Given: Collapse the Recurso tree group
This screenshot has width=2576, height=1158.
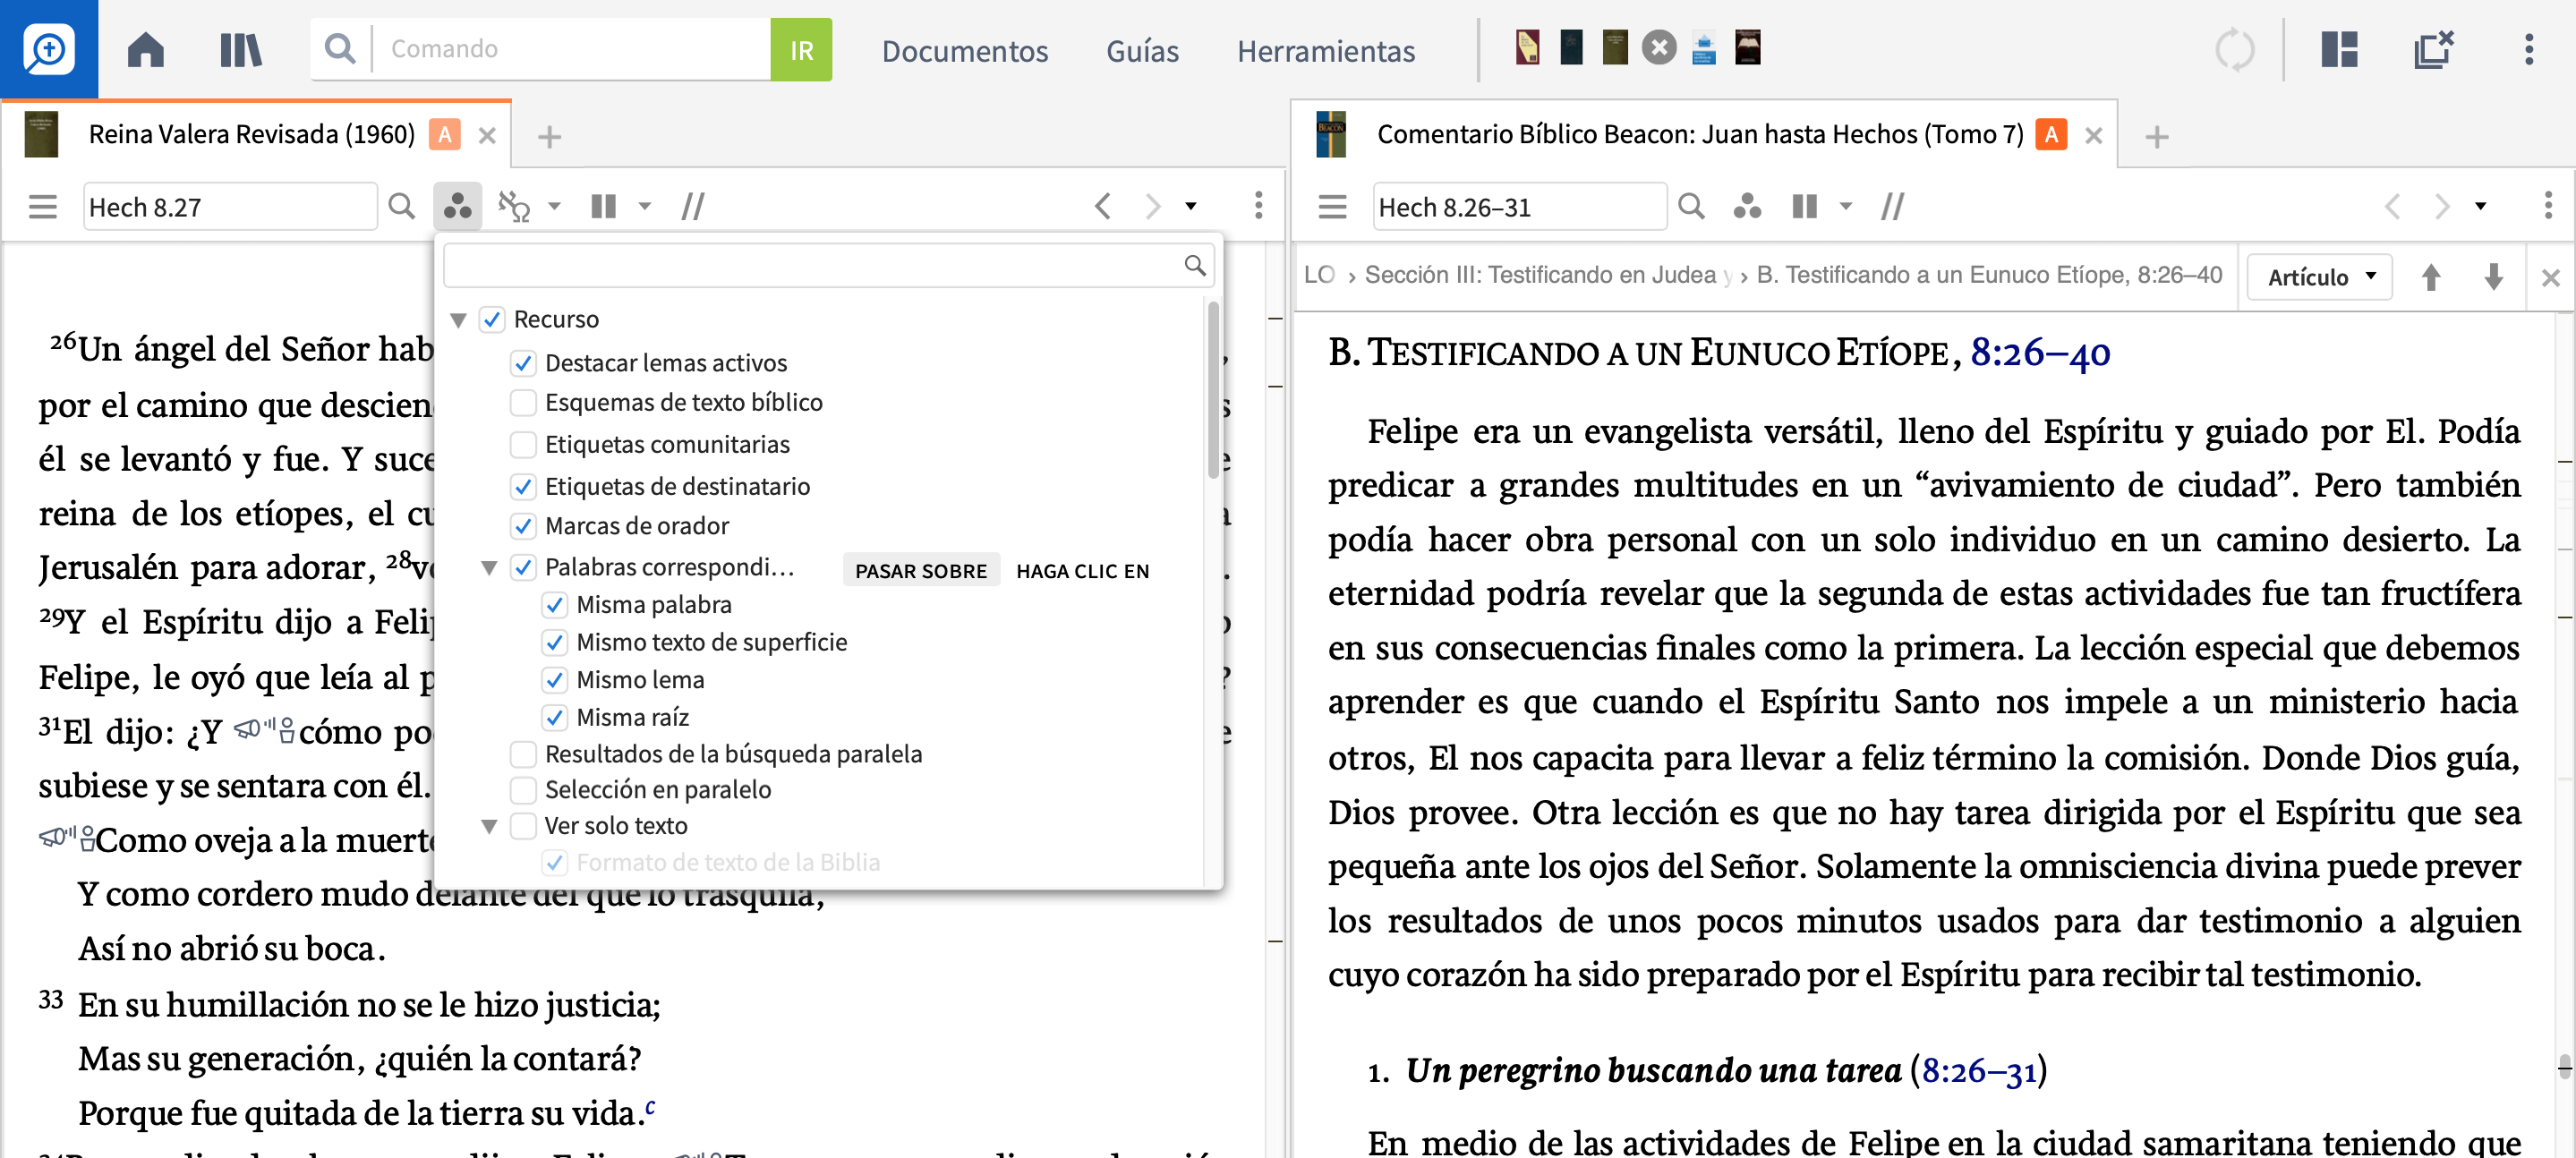Looking at the screenshot, I should pyautogui.click(x=459, y=320).
